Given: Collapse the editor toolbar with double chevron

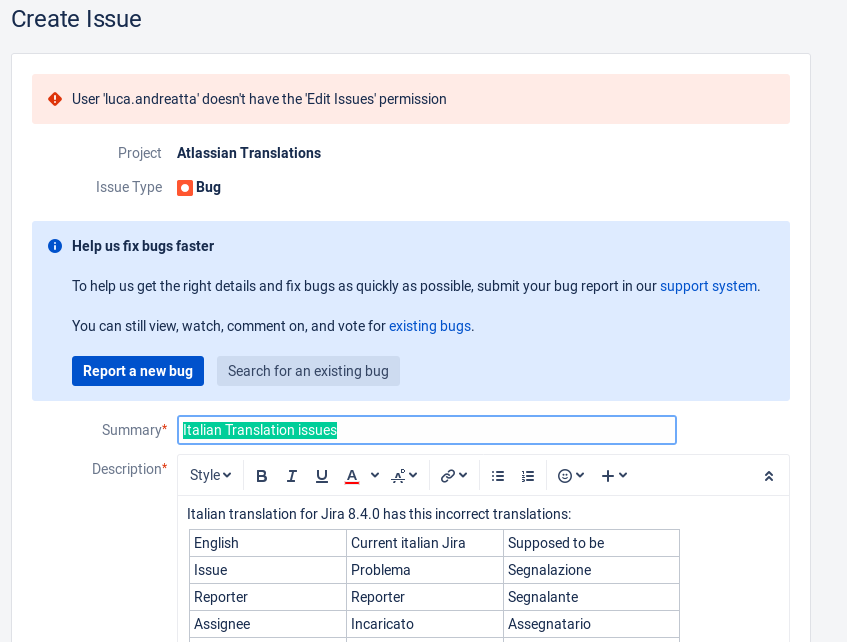Looking at the screenshot, I should point(769,476).
